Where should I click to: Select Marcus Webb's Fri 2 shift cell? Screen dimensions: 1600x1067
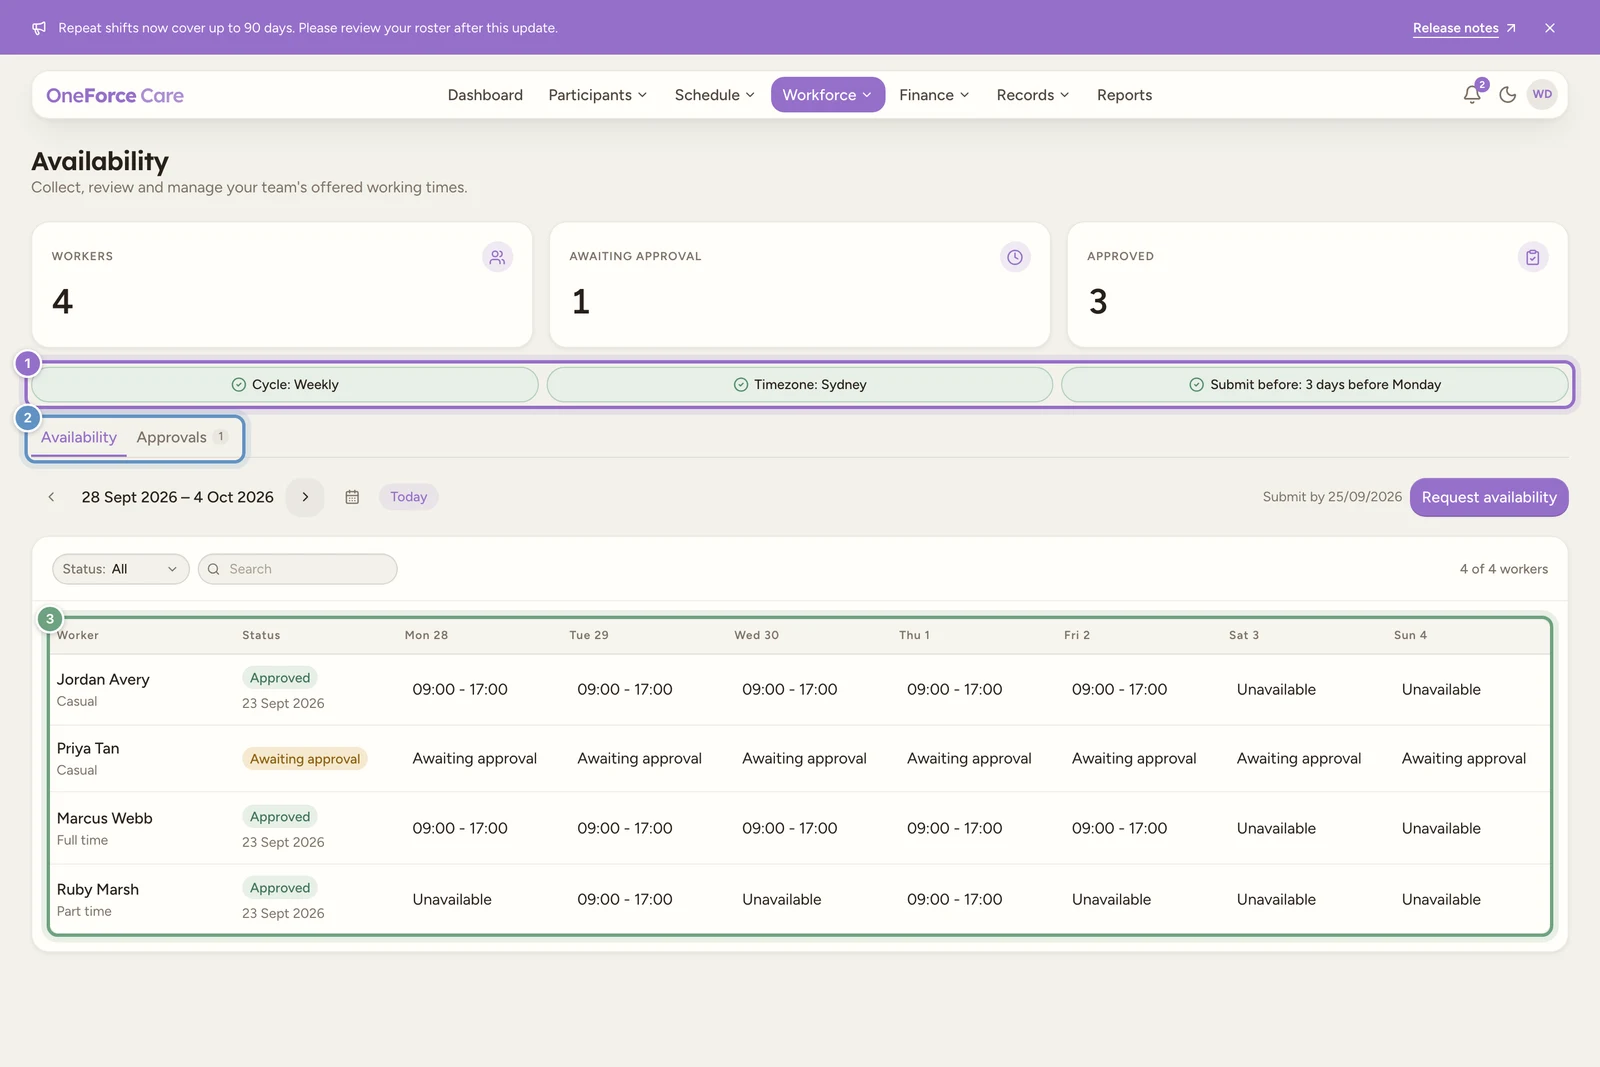1120,829
